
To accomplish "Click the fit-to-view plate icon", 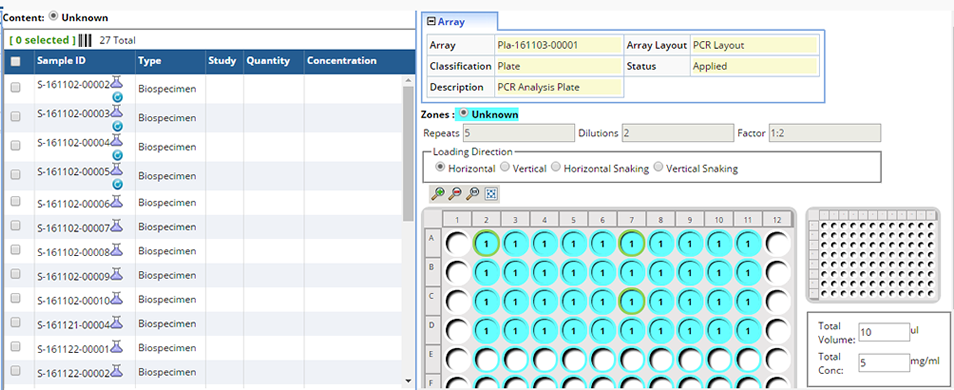I will point(491,193).
